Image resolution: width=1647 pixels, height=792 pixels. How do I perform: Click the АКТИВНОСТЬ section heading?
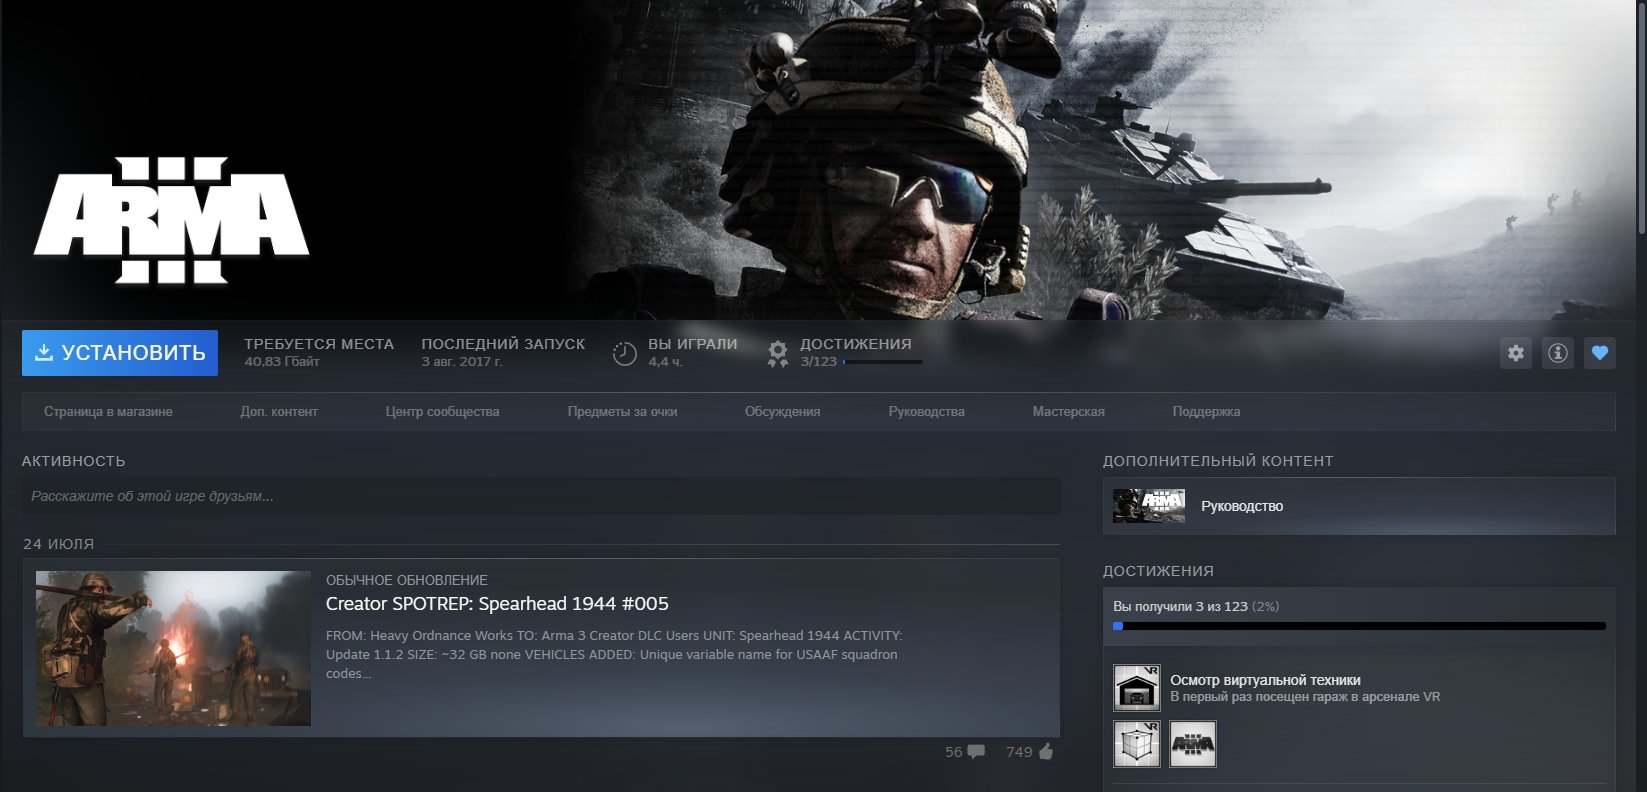coord(74,461)
